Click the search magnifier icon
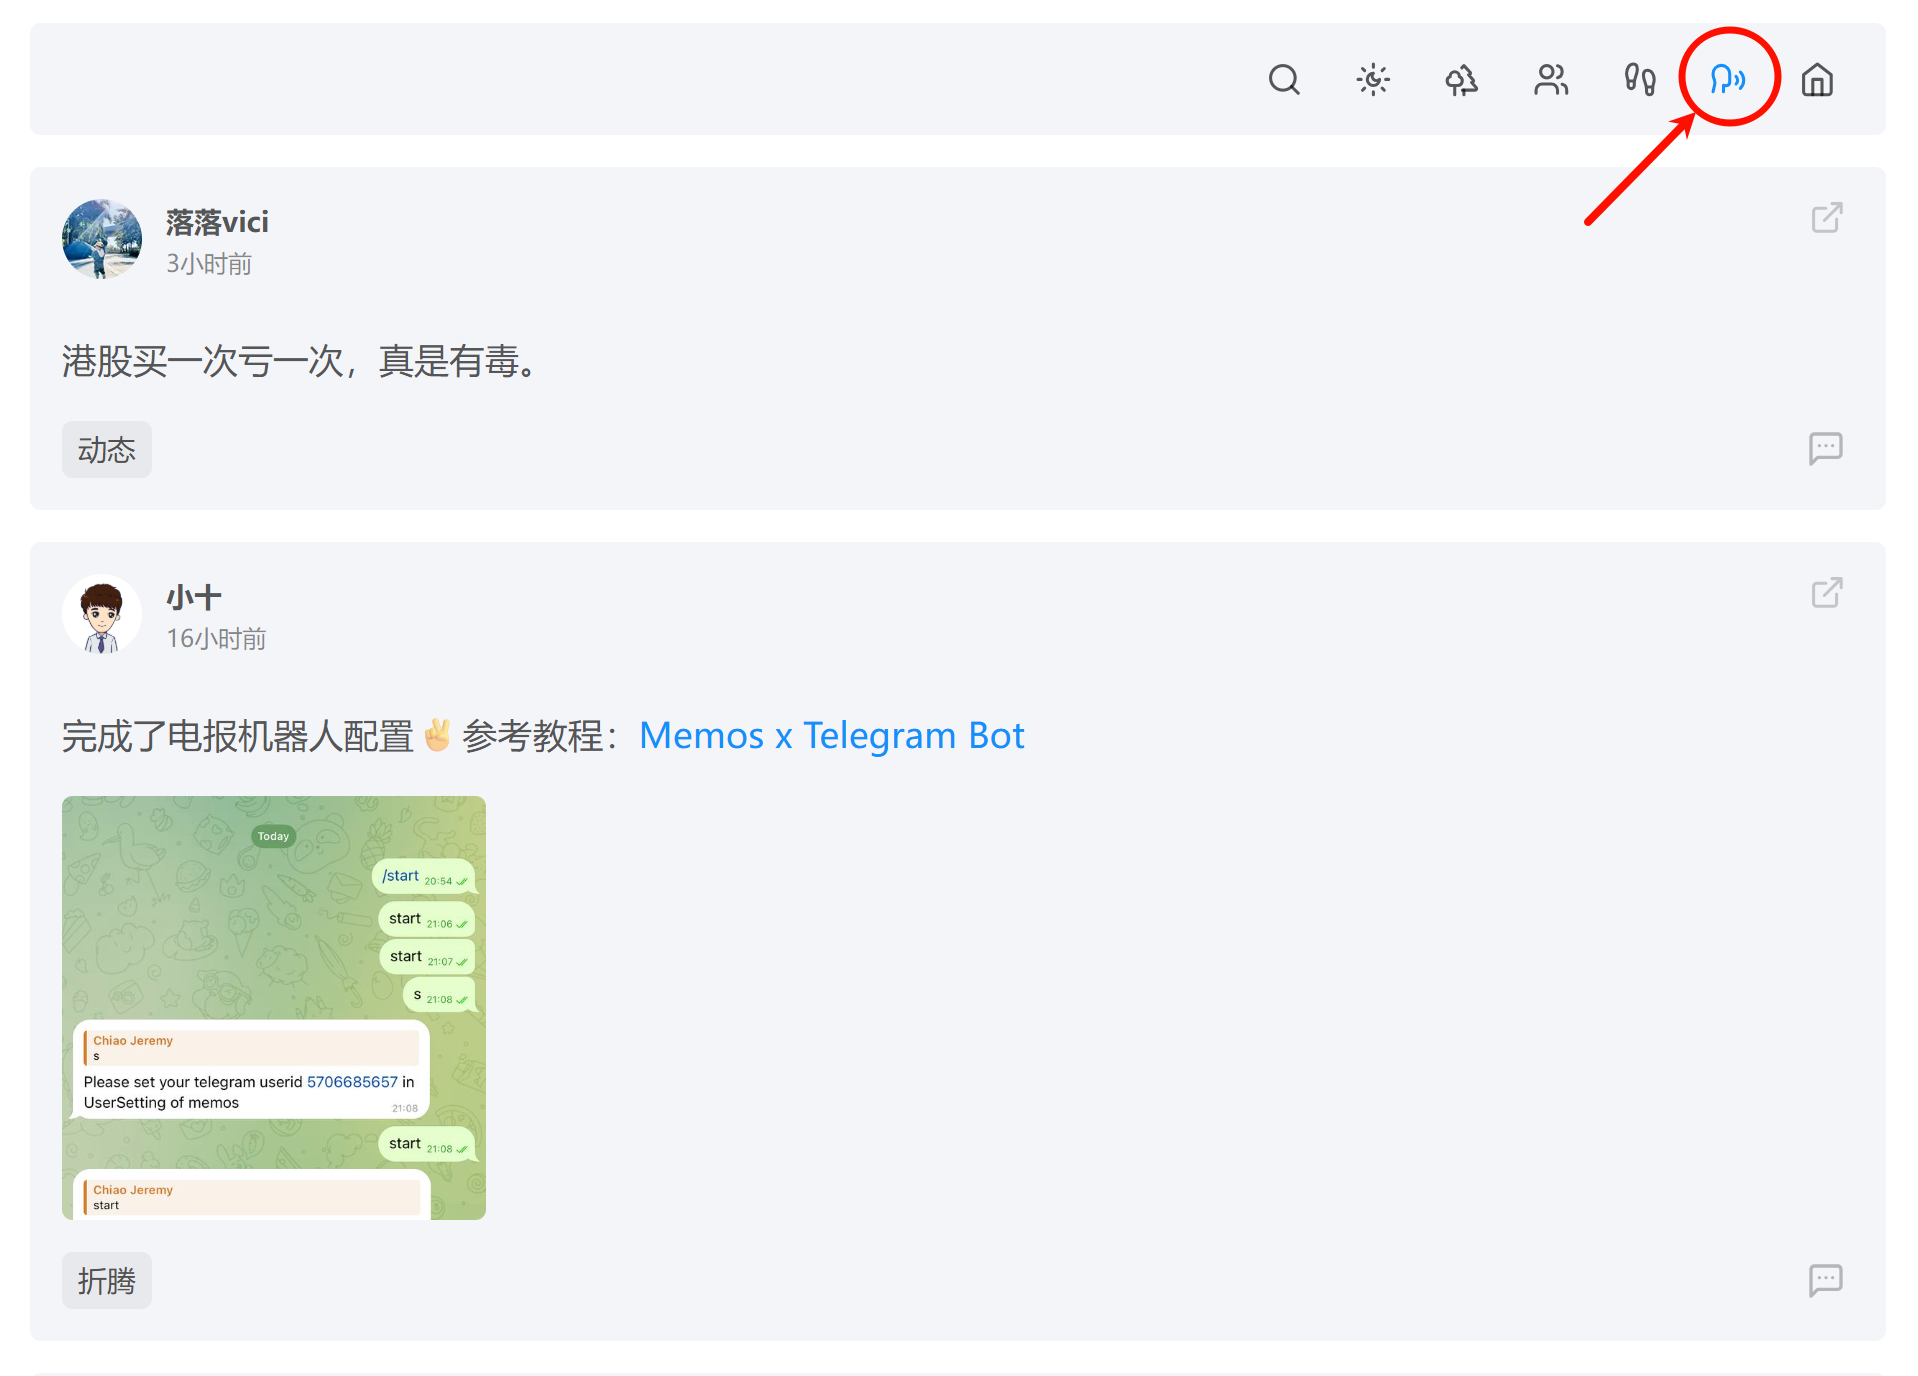Image resolution: width=1918 pixels, height=1376 pixels. tap(1284, 79)
